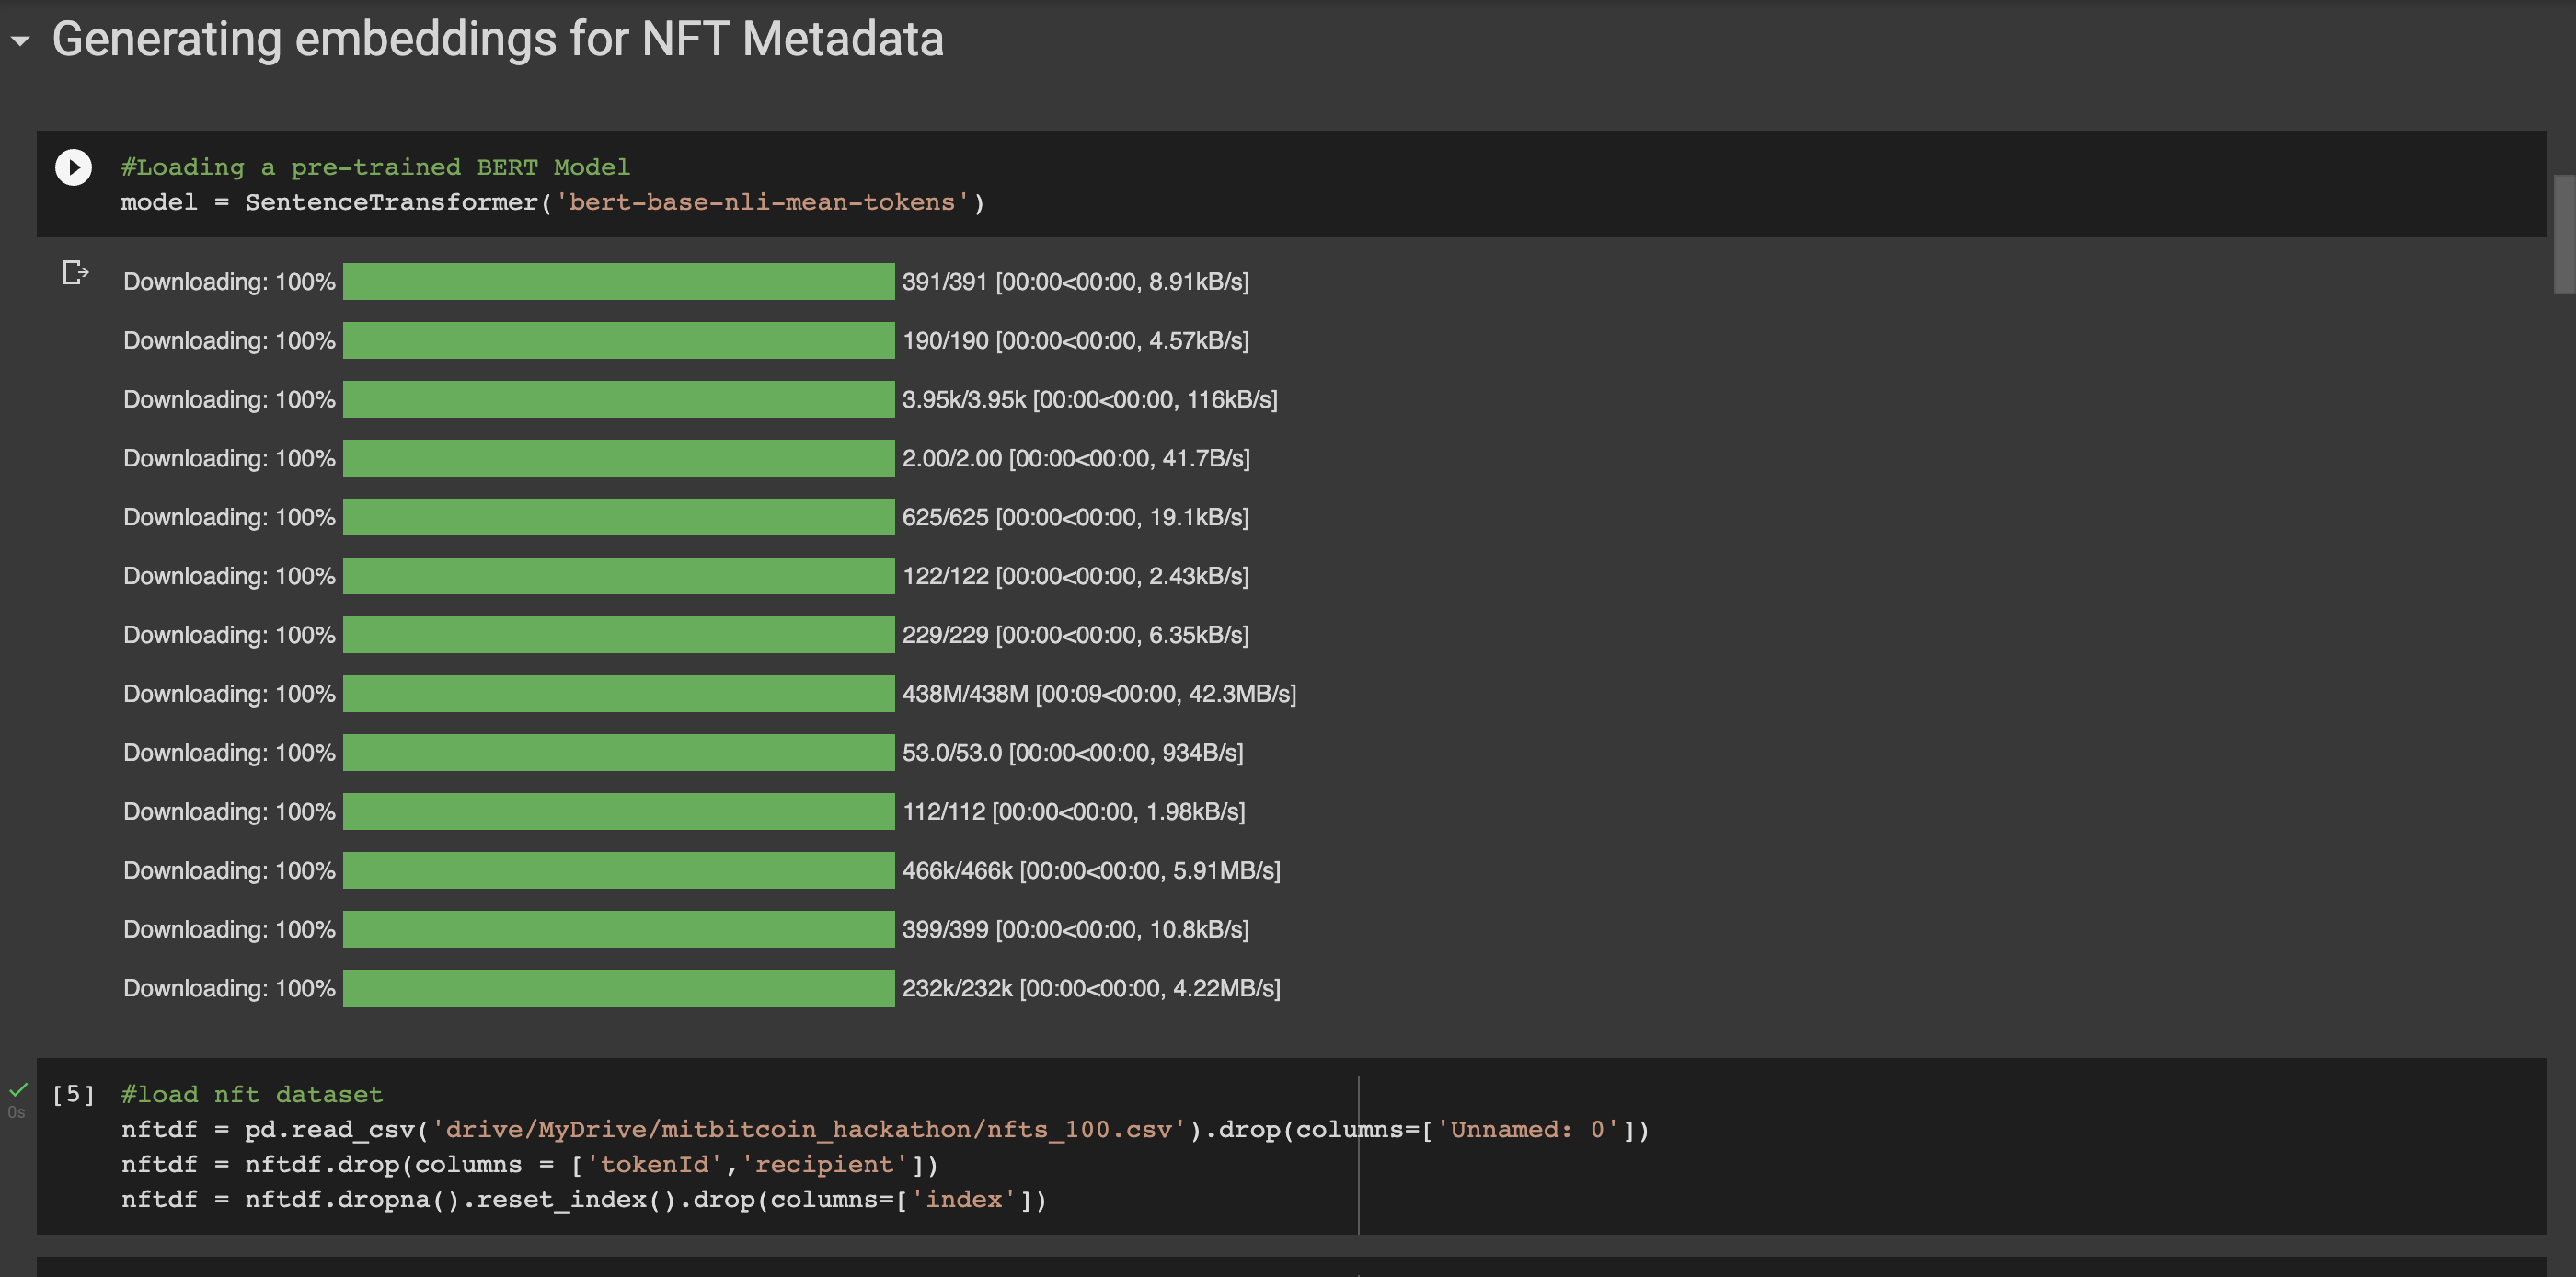
Task: Click the notebook vertical scrollbar thumb
Action: [x=2563, y=235]
